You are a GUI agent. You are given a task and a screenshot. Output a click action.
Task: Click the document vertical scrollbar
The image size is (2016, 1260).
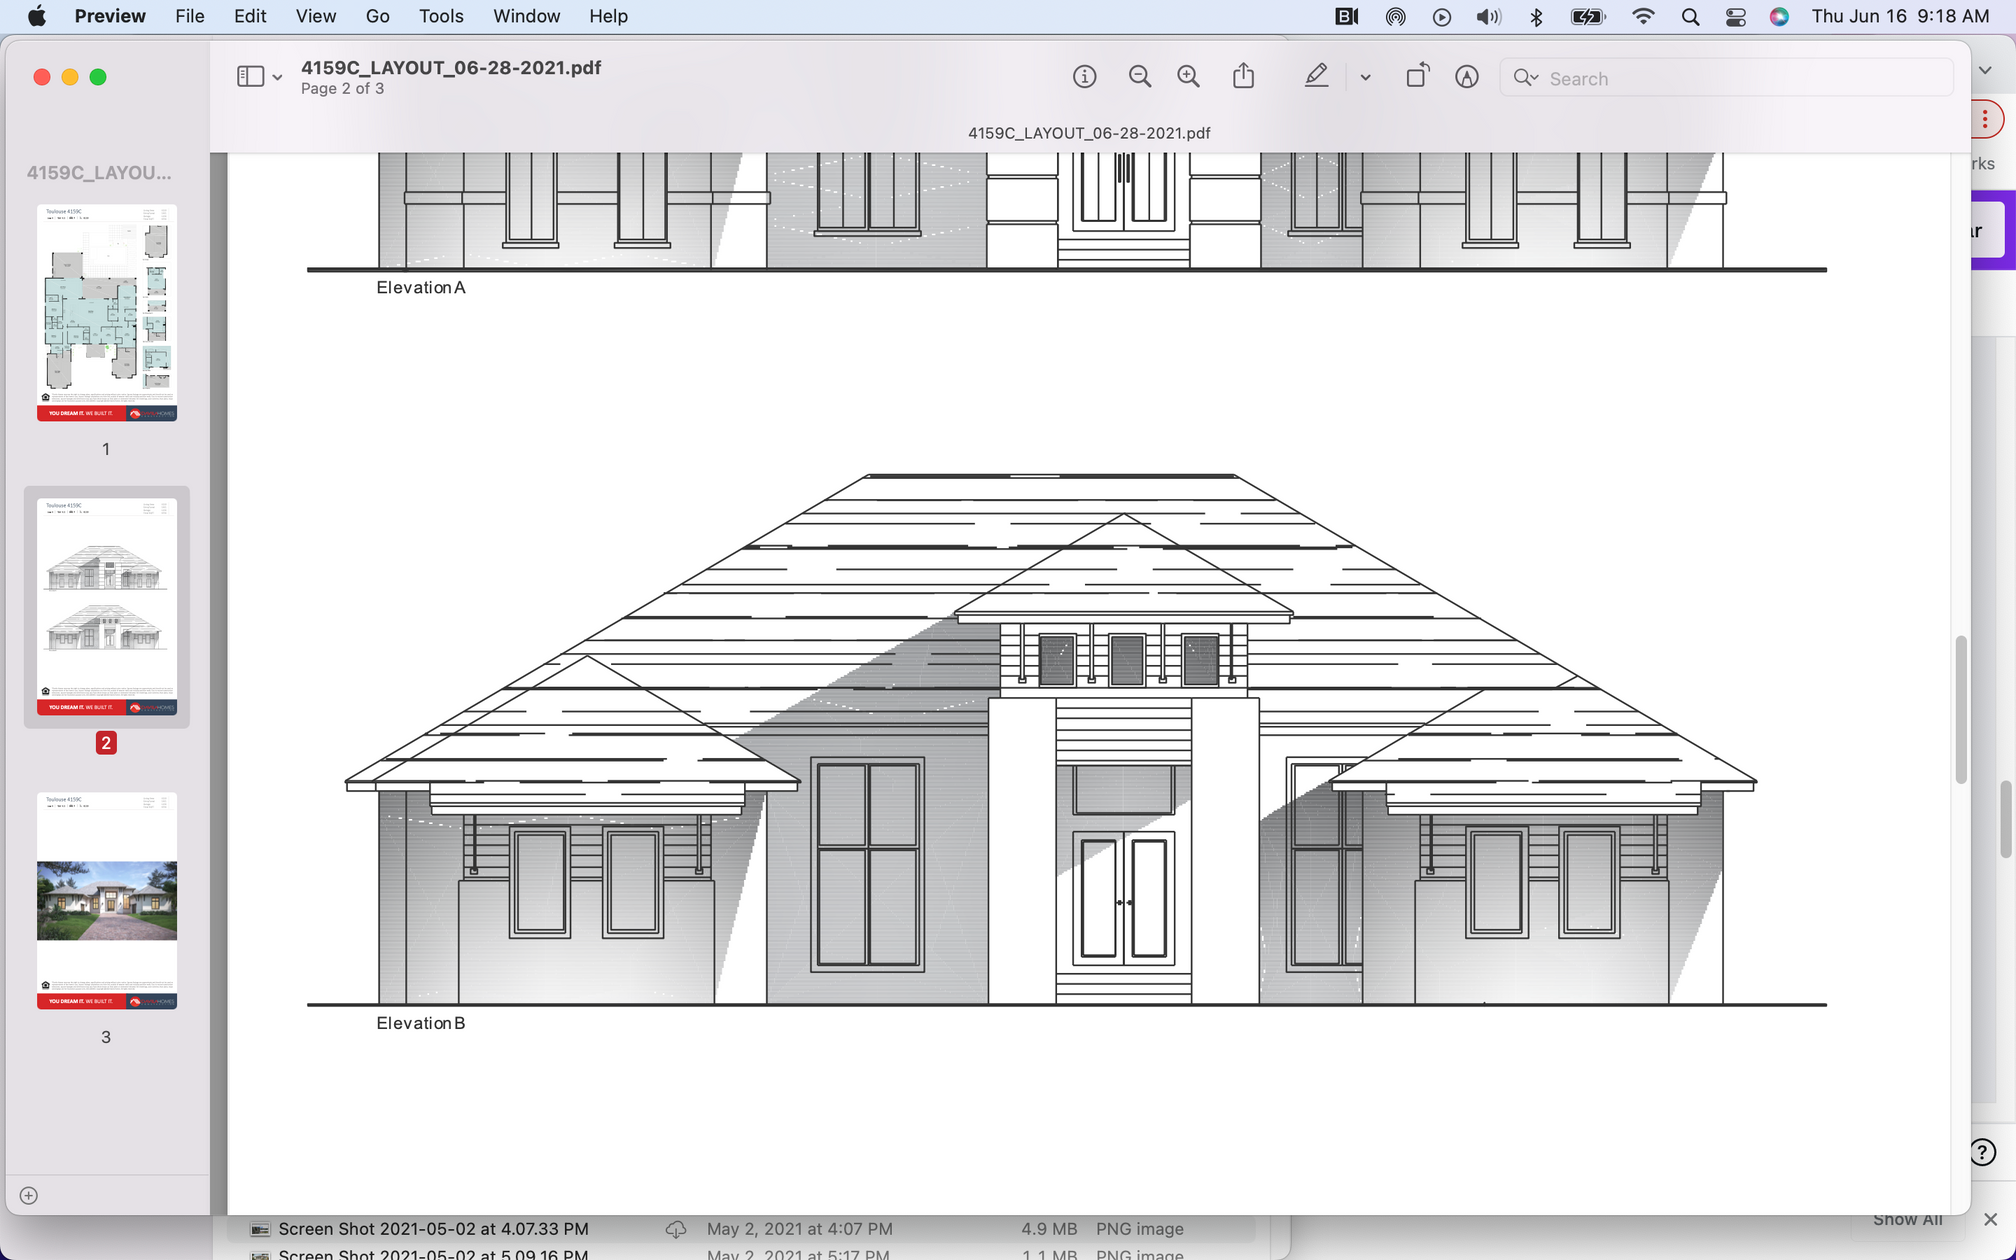(1961, 710)
